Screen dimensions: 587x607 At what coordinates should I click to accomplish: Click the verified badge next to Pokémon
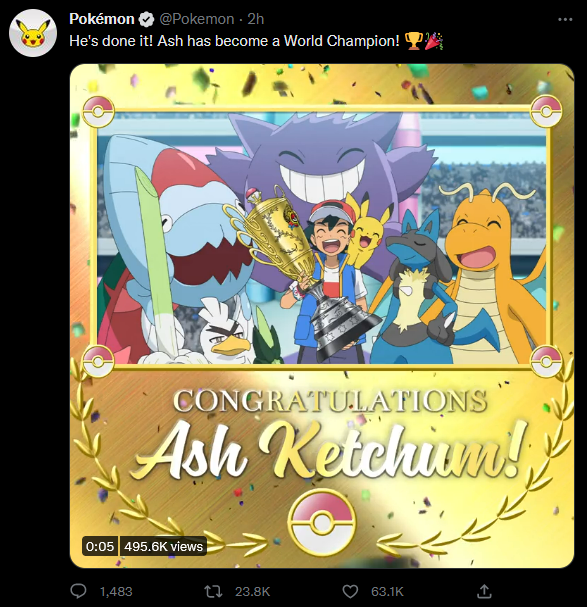coord(146,19)
